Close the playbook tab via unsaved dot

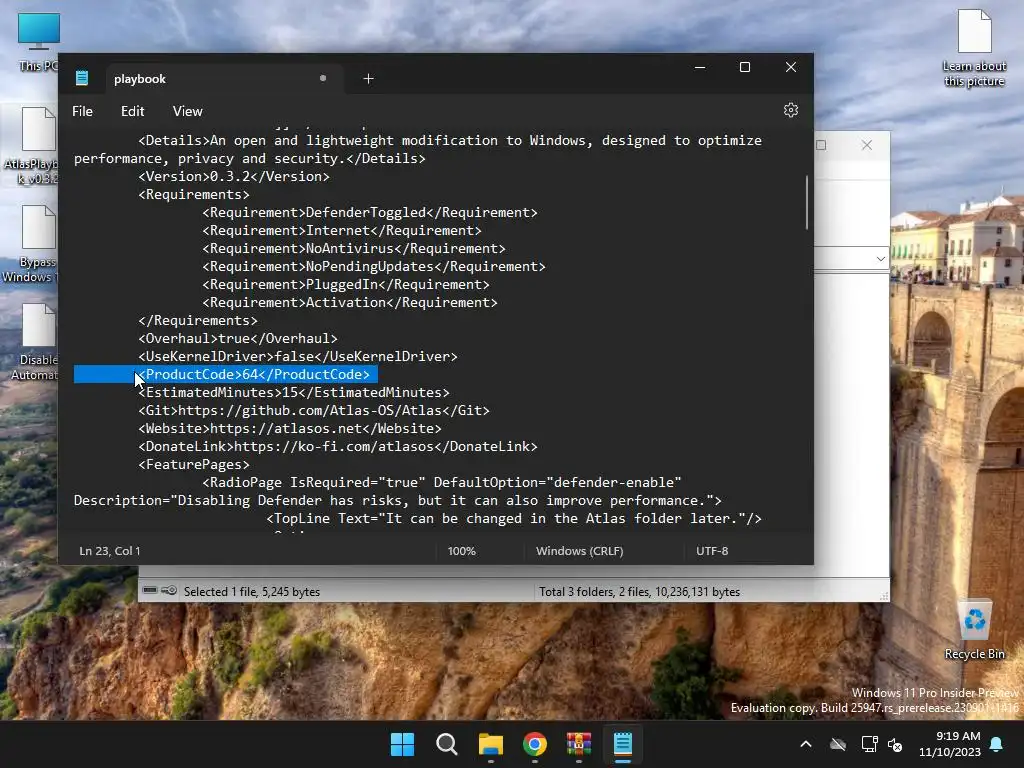click(x=323, y=78)
